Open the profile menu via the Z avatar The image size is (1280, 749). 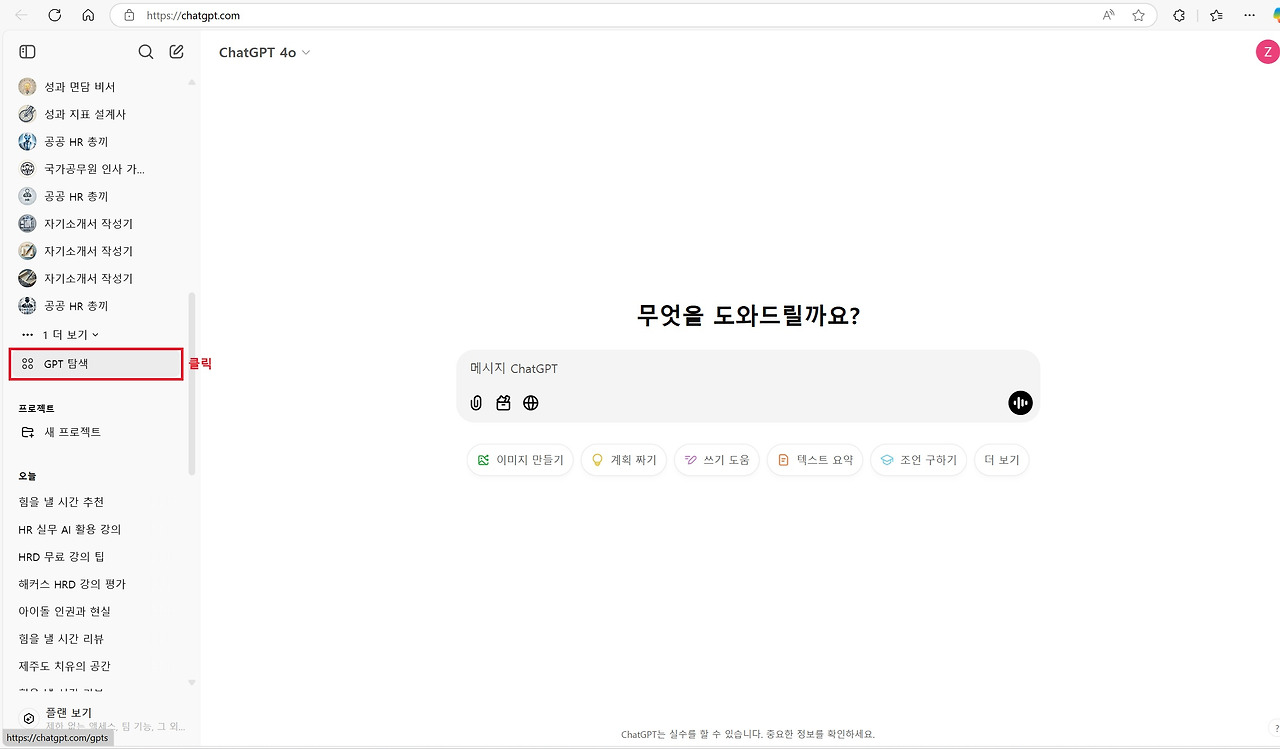pos(1267,52)
